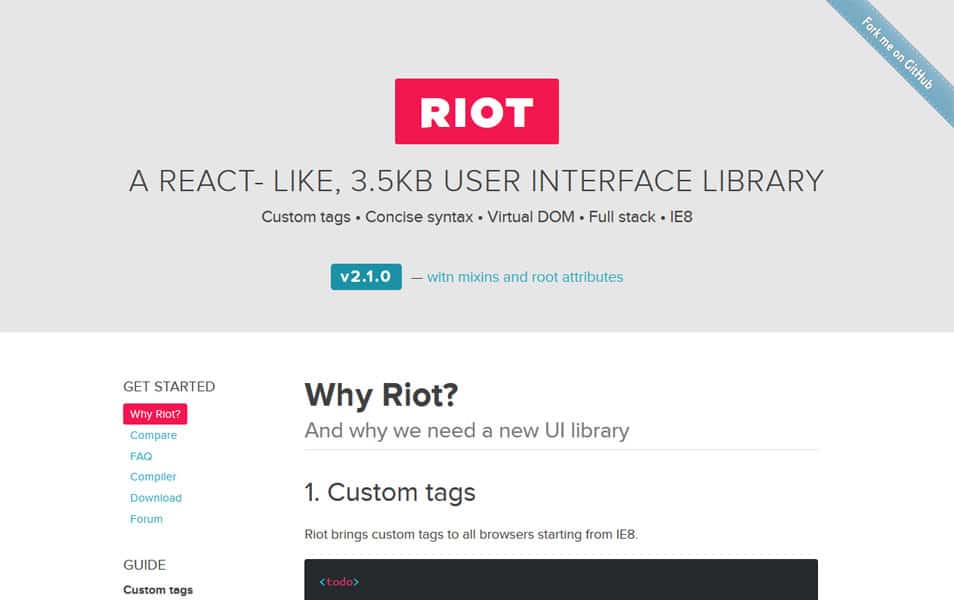The height and width of the screenshot is (600, 954).
Task: Click the 'Riot brings custom tags' sentence
Action: pos(471,534)
